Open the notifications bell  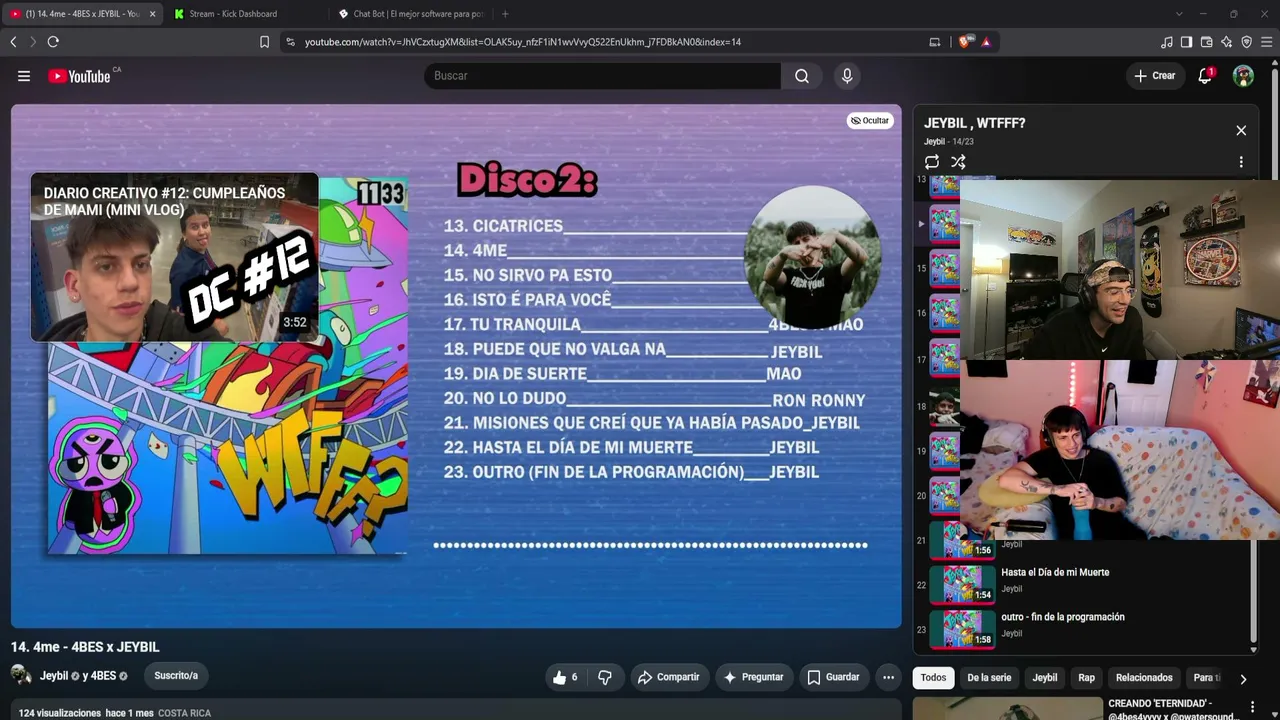(1205, 76)
